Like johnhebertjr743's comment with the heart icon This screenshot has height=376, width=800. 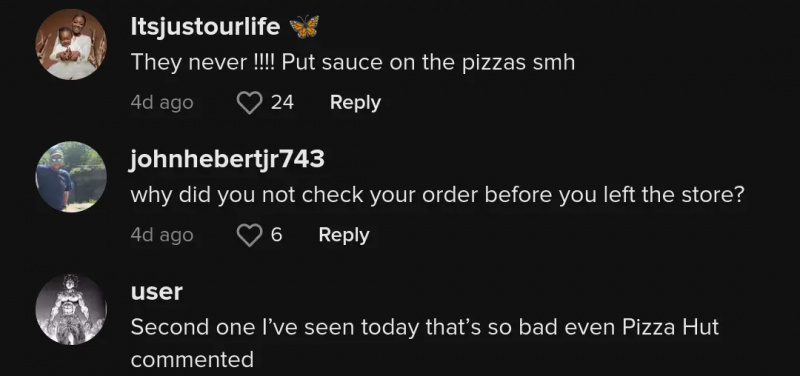click(x=249, y=236)
